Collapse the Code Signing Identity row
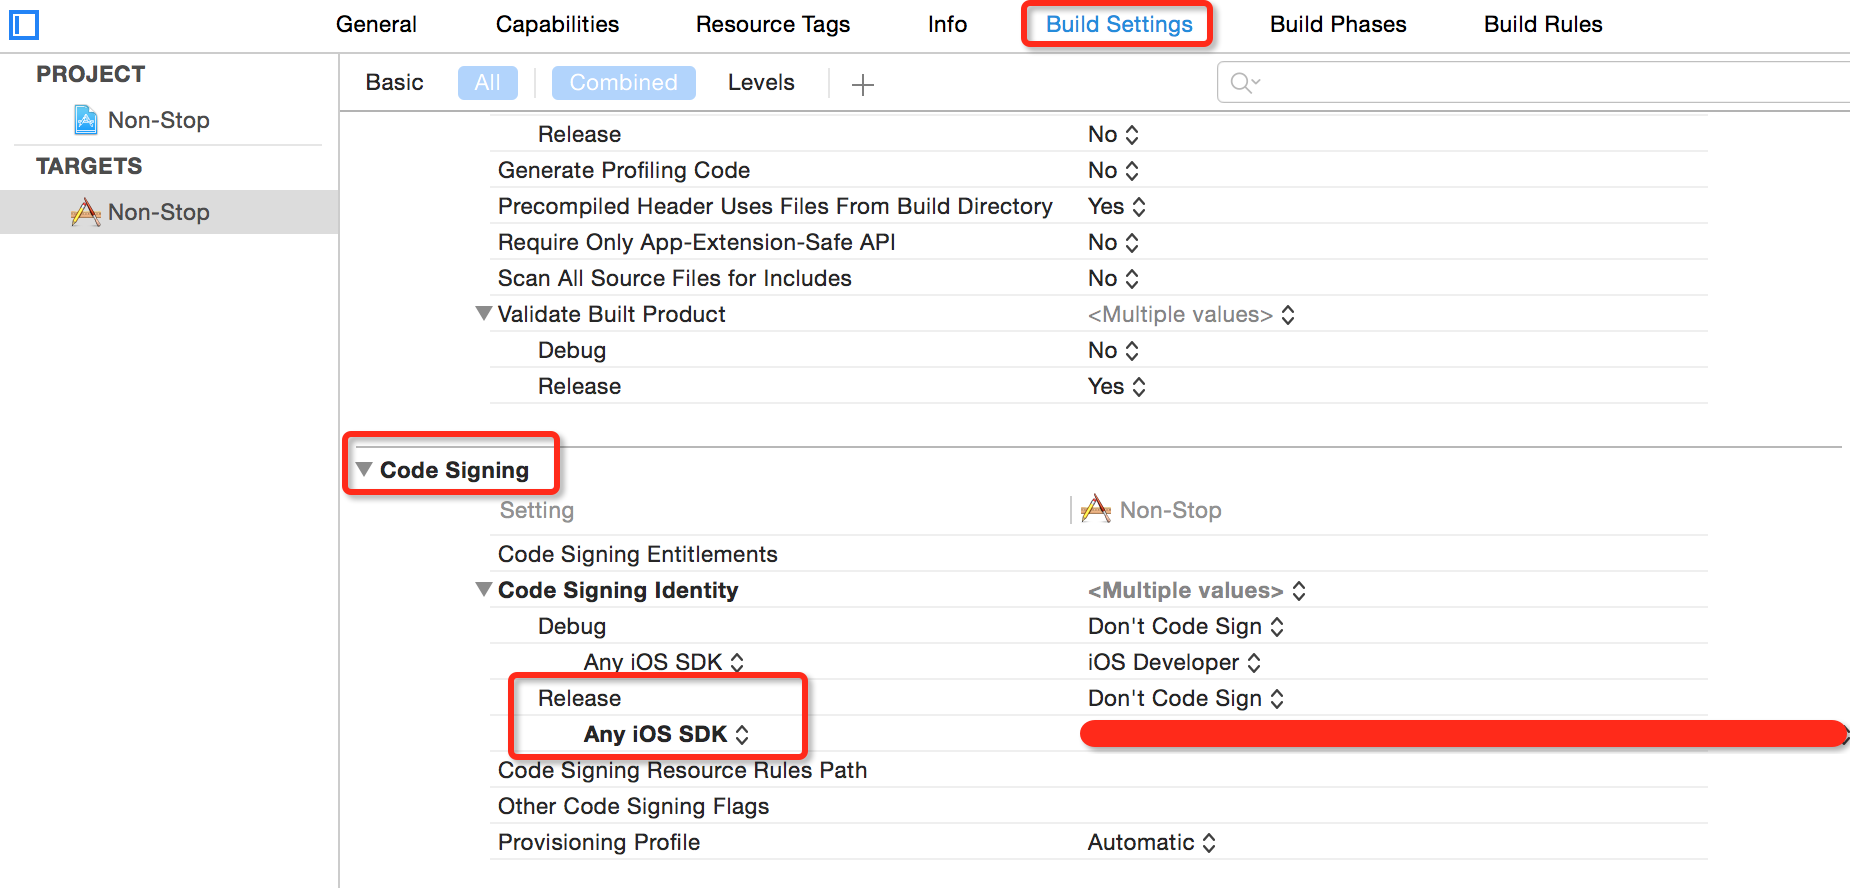The image size is (1850, 888). (x=484, y=589)
